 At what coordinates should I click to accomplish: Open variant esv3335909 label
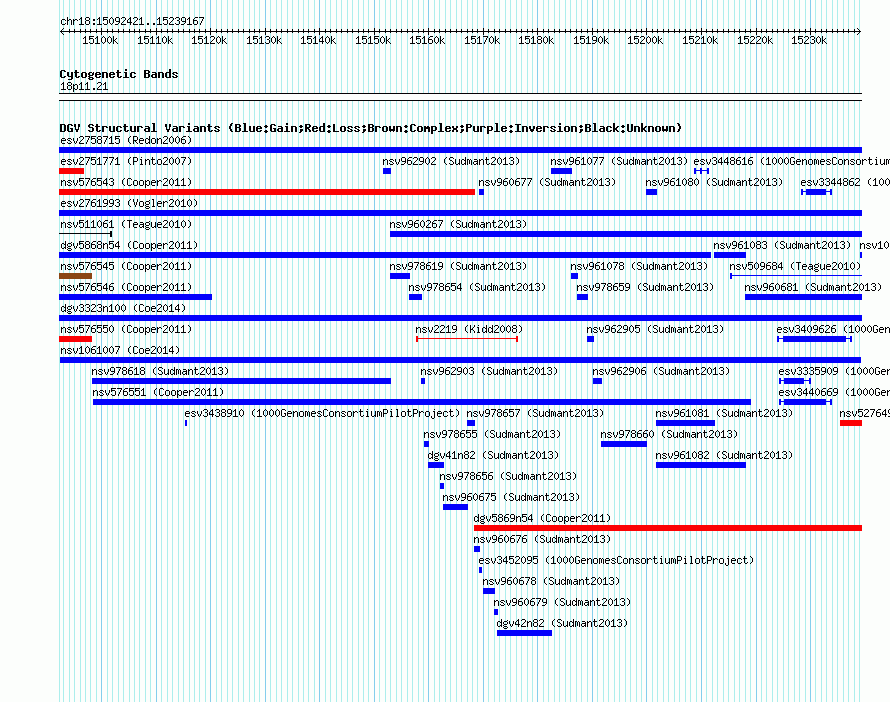tap(834, 371)
